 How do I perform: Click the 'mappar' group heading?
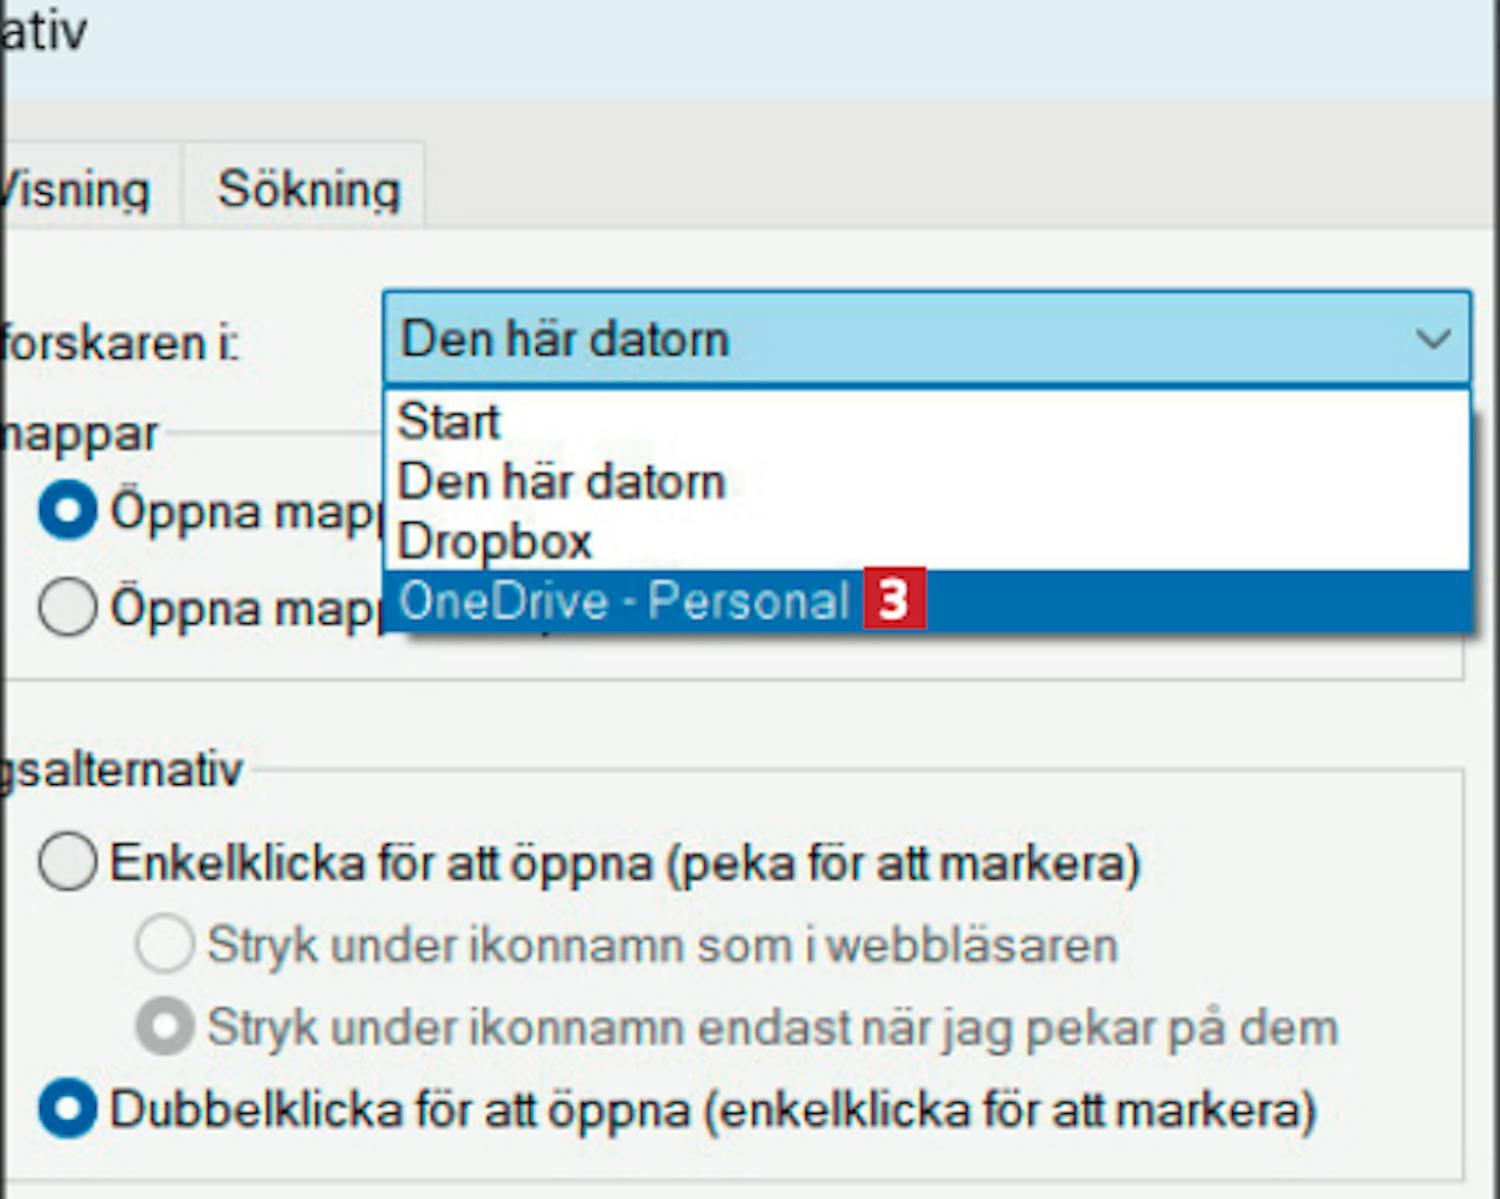[80, 434]
